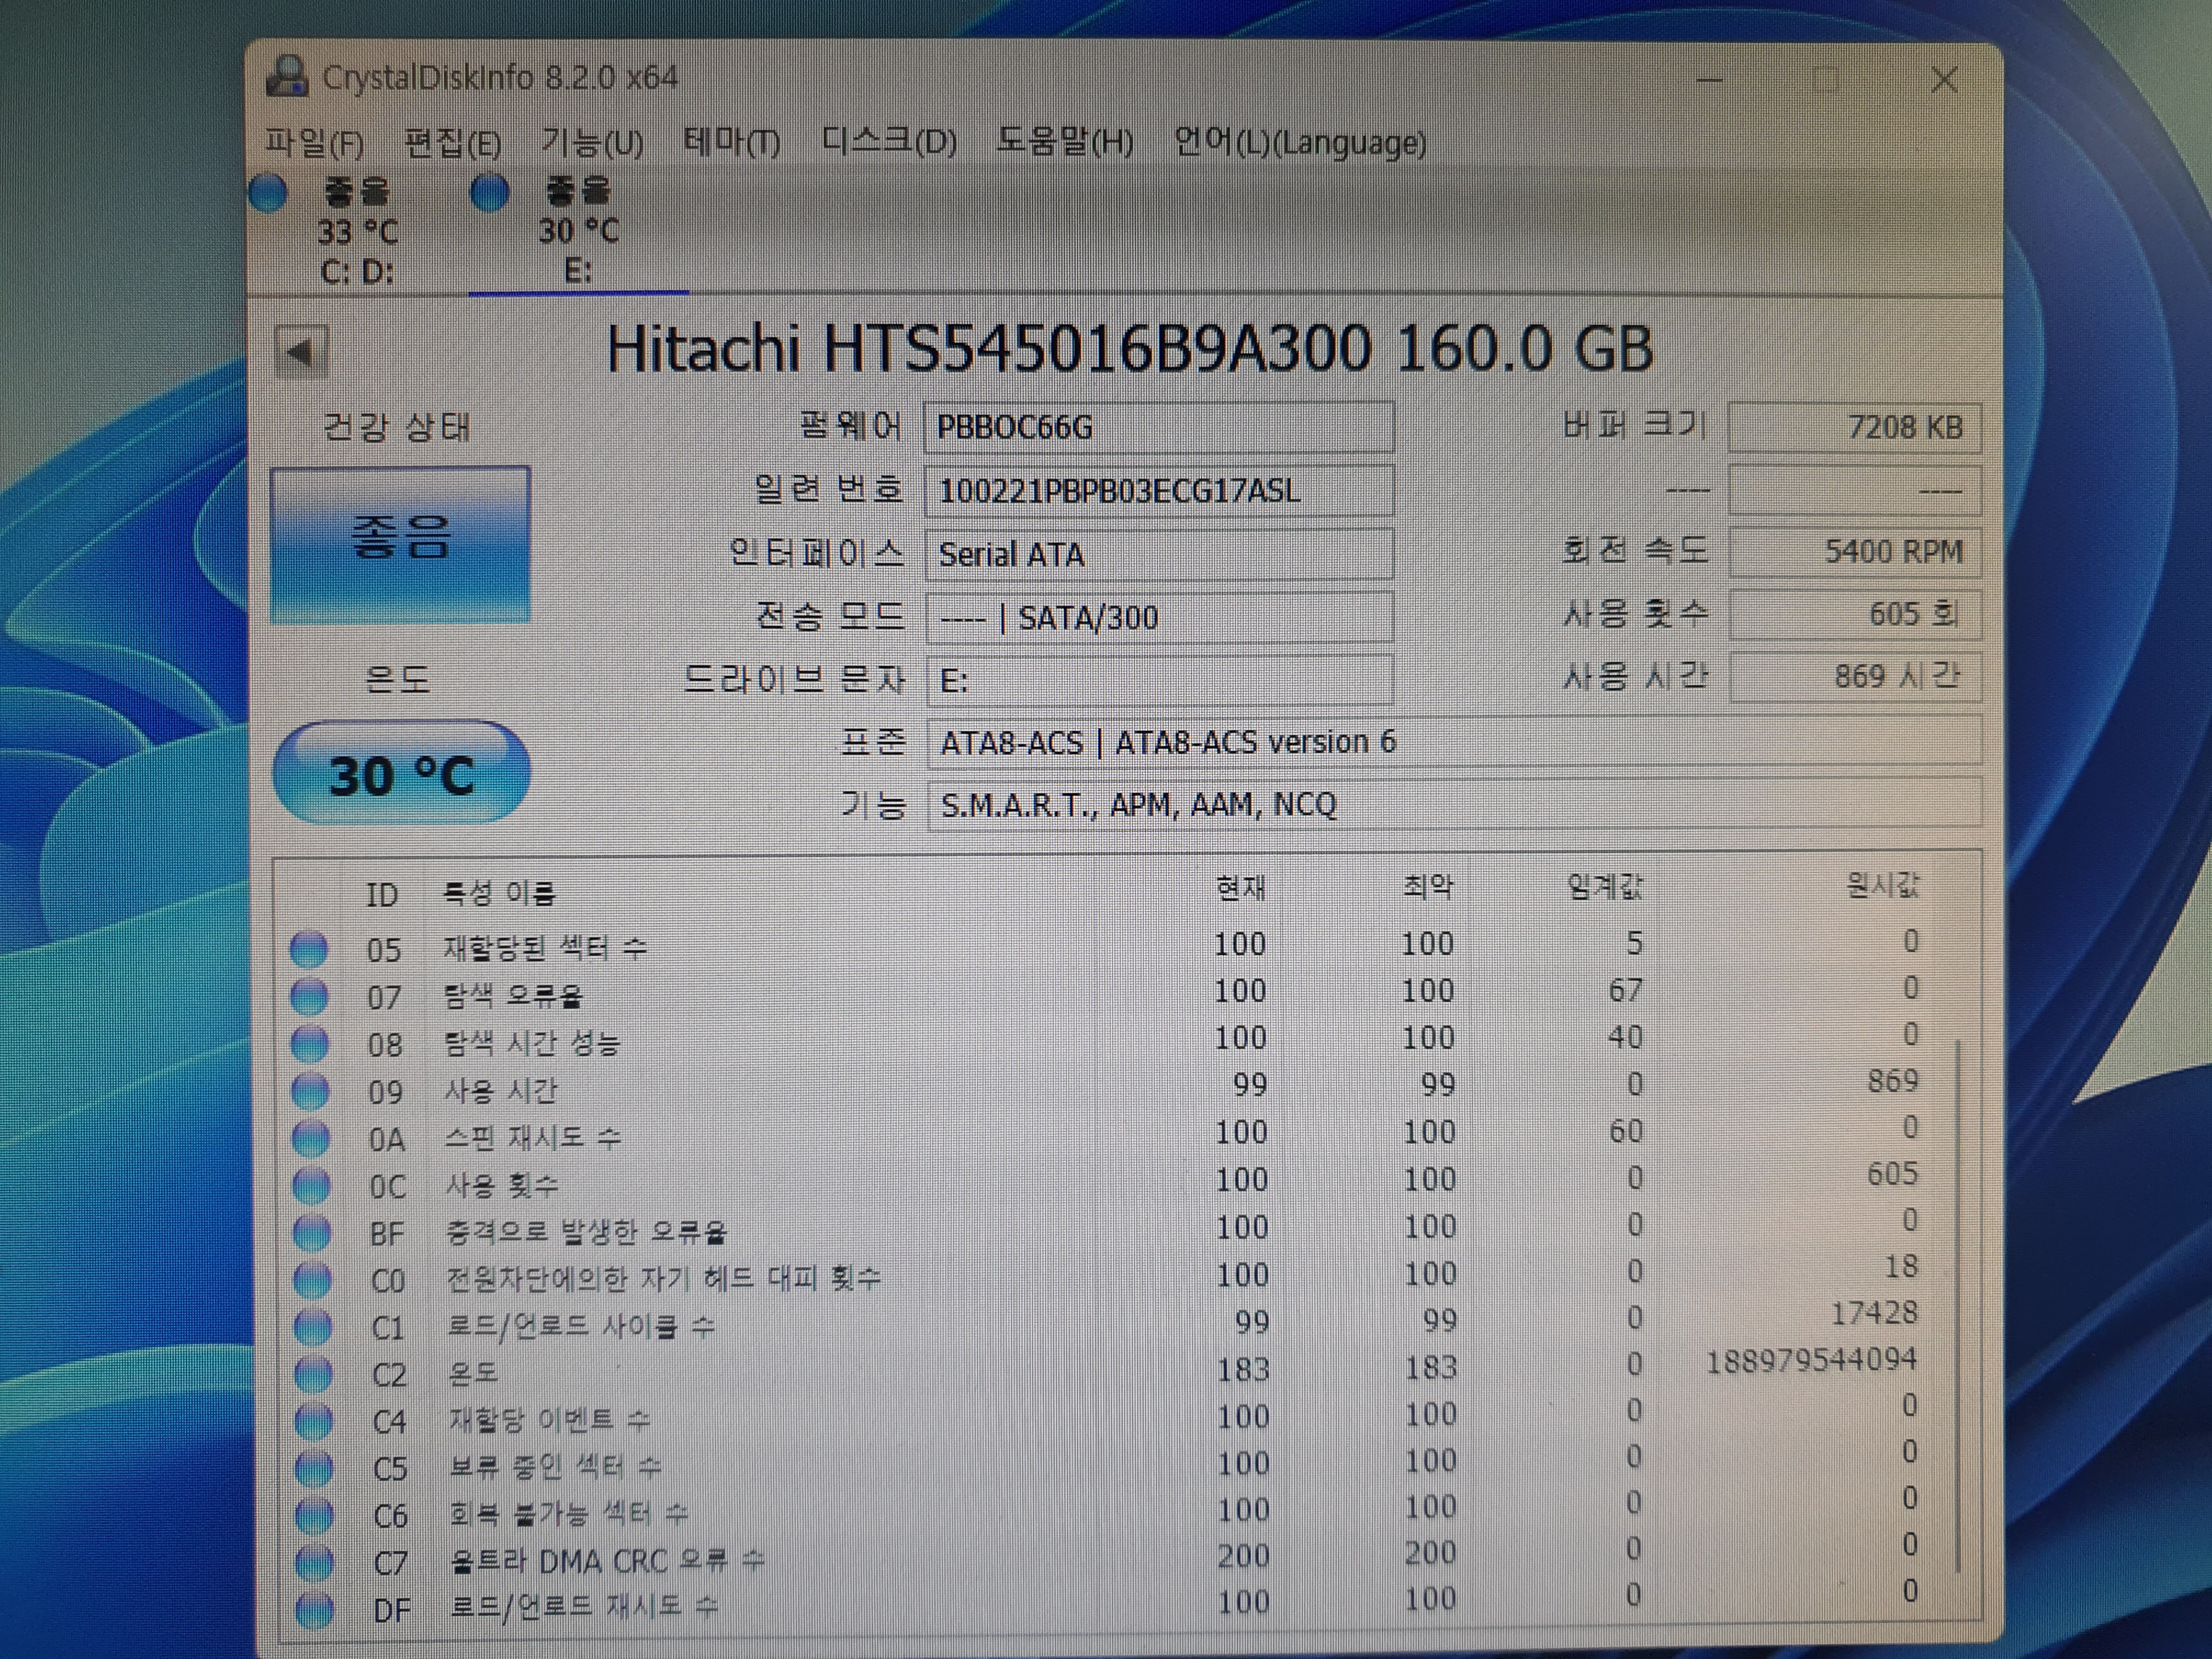Click the blue status orb for C: D: disk

coord(268,193)
